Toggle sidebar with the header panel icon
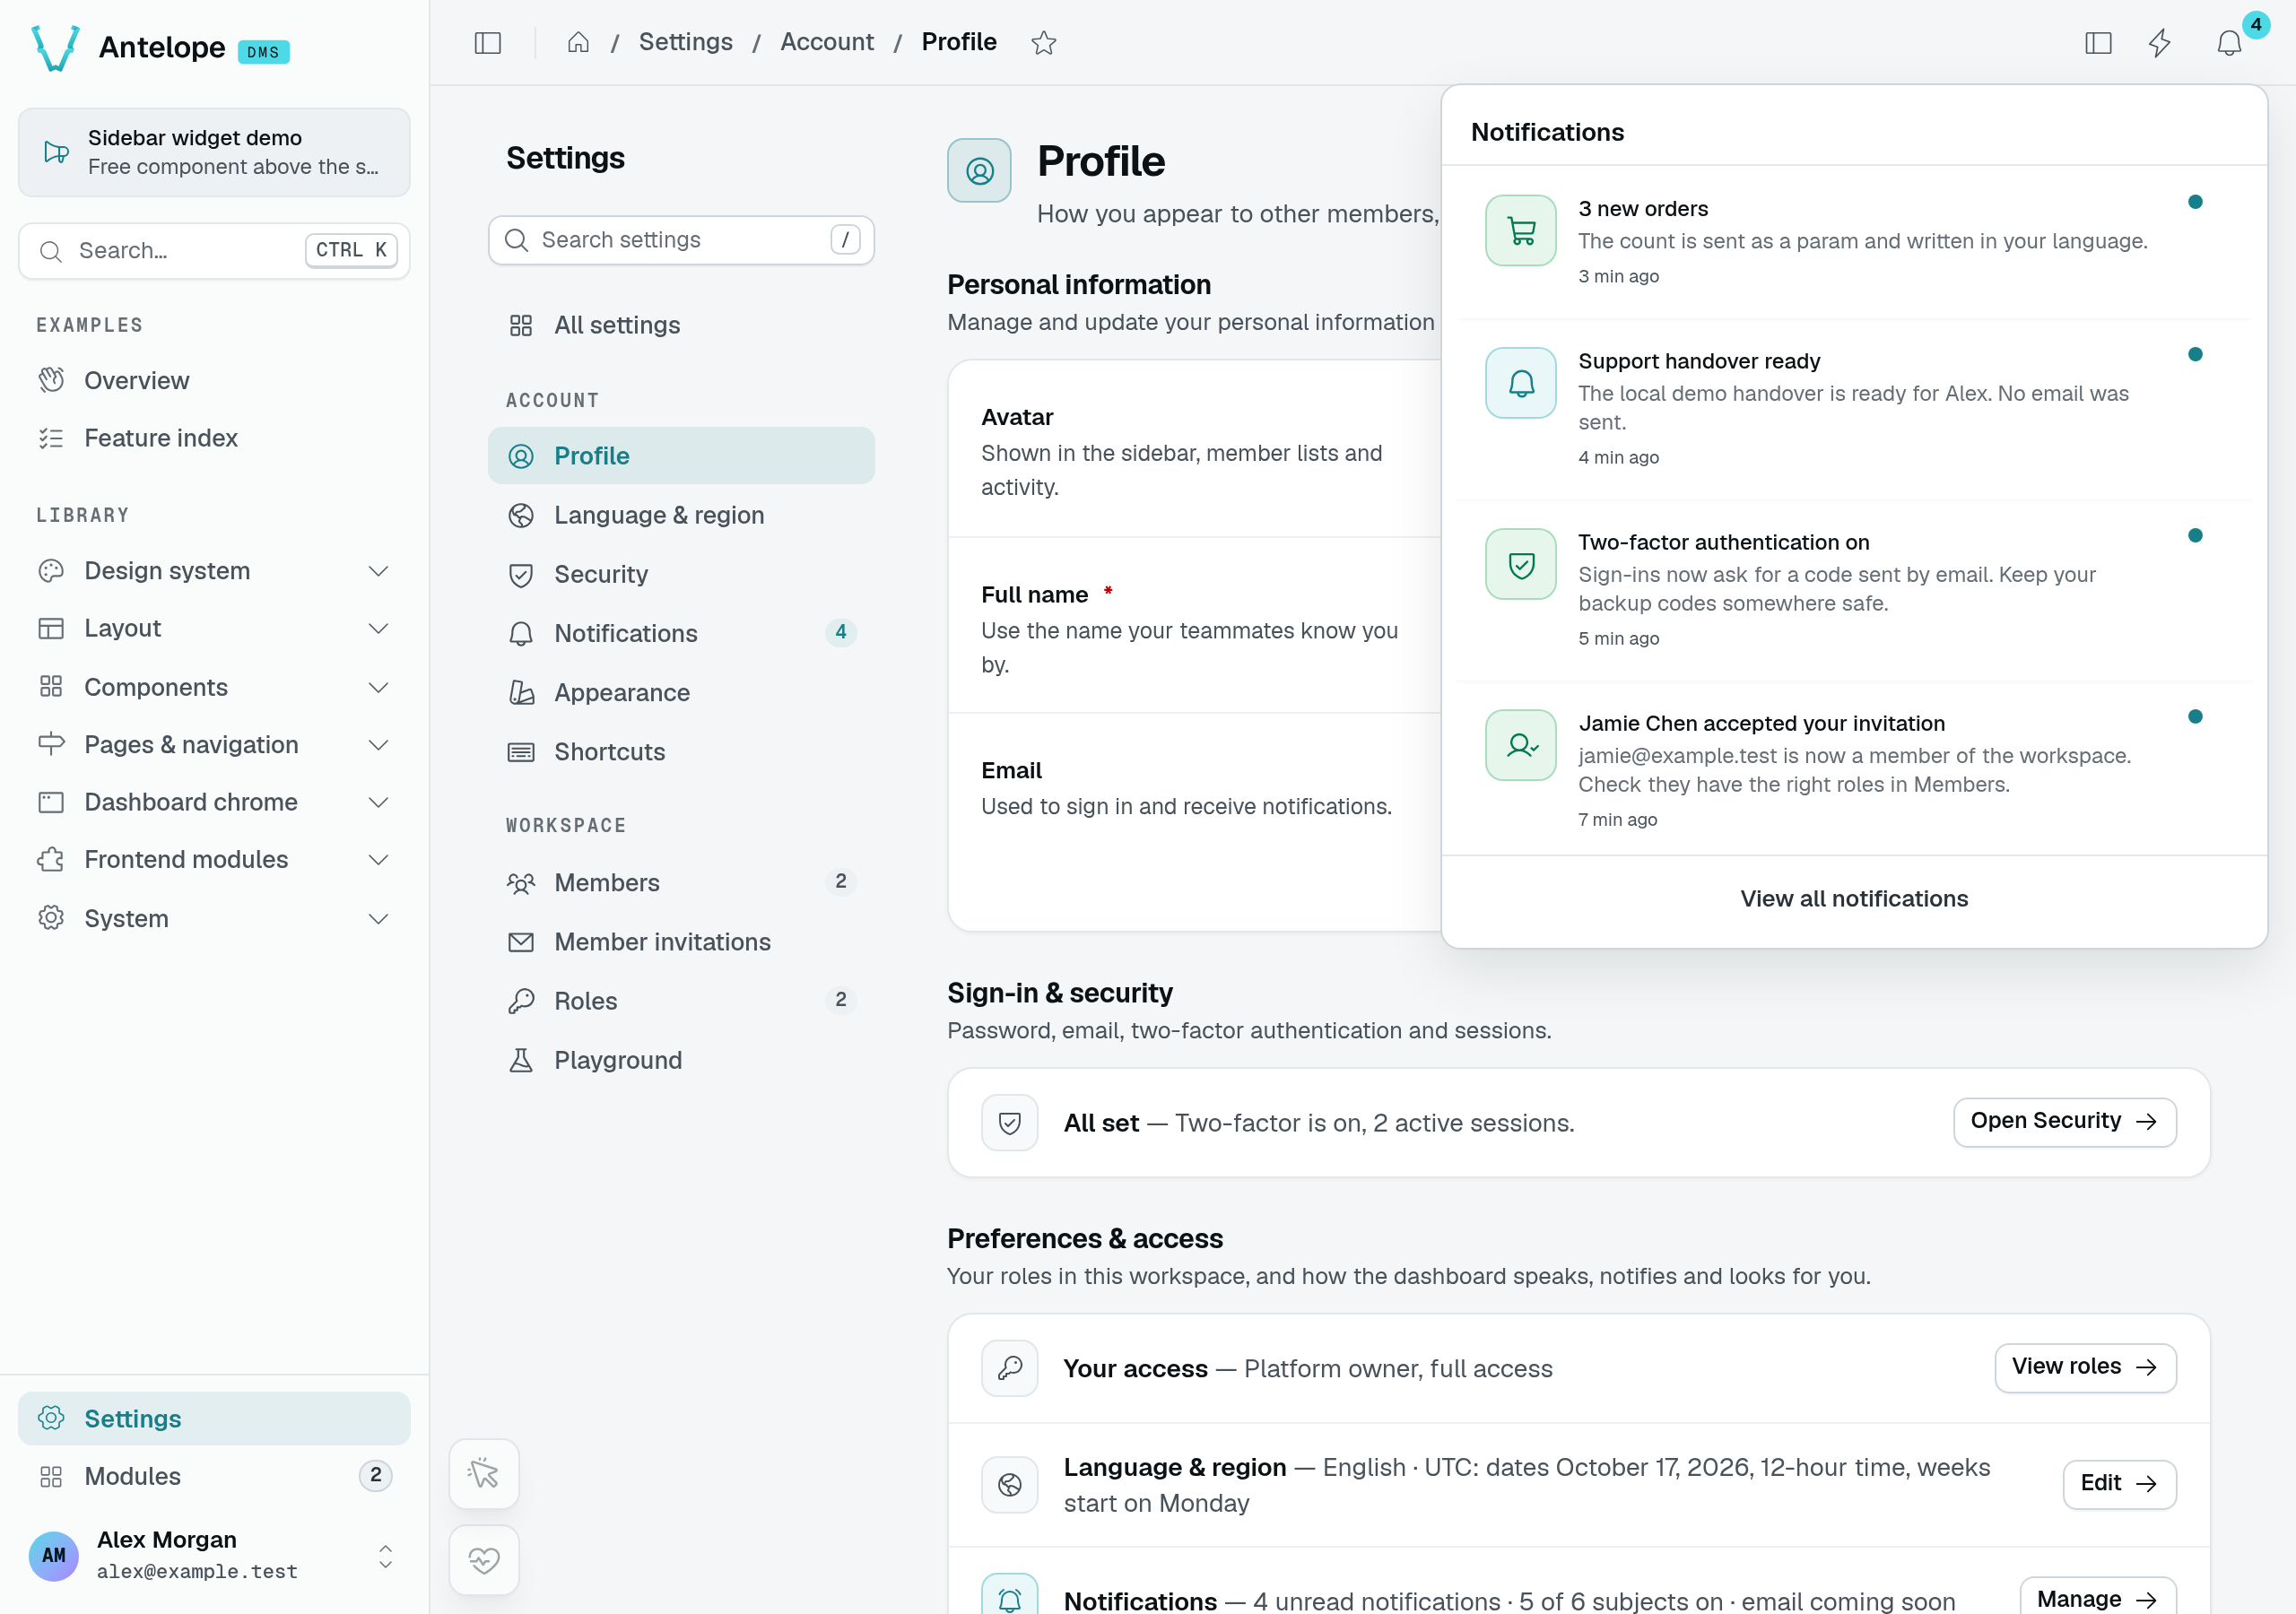2296x1614 pixels. [x=488, y=43]
